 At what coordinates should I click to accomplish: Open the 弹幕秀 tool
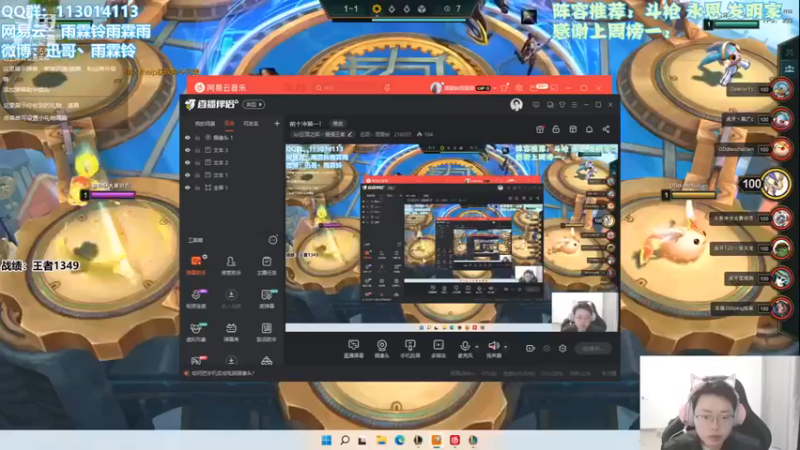pos(231,332)
